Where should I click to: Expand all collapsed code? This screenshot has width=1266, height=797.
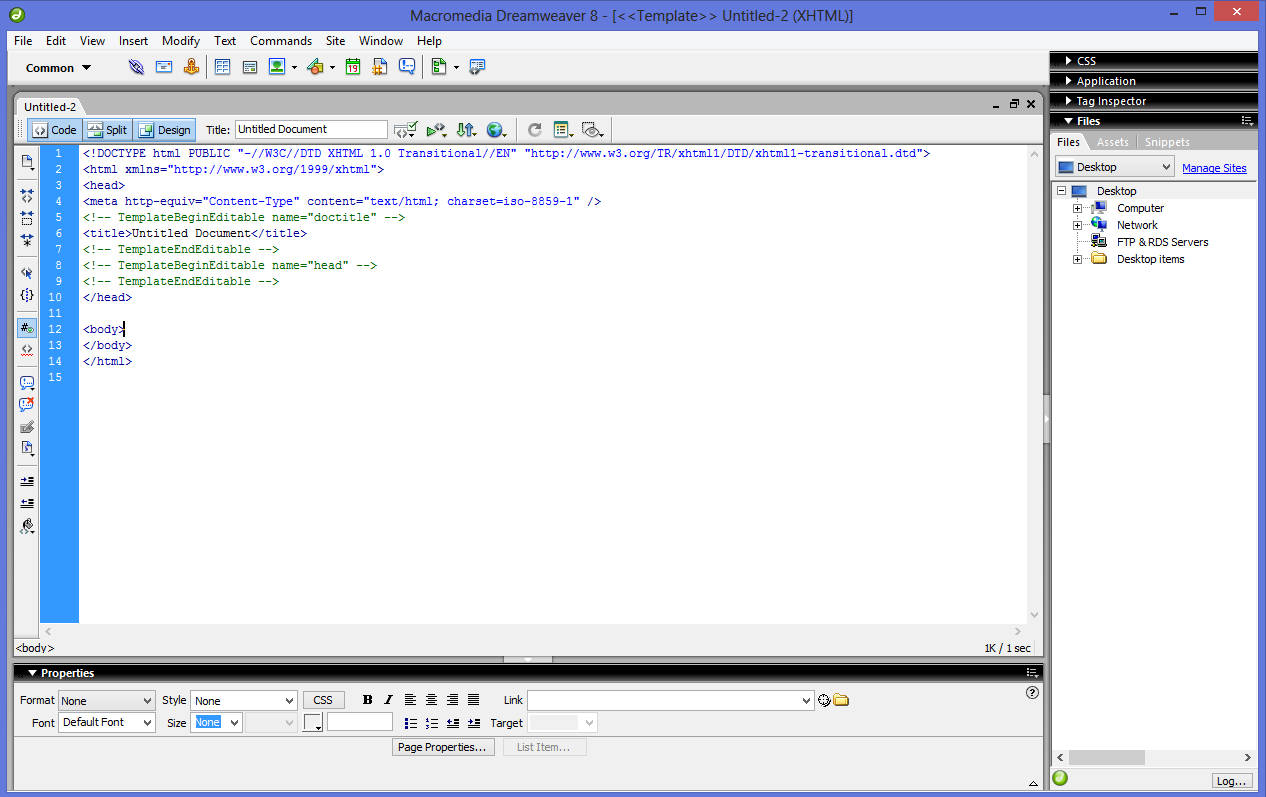coord(27,240)
